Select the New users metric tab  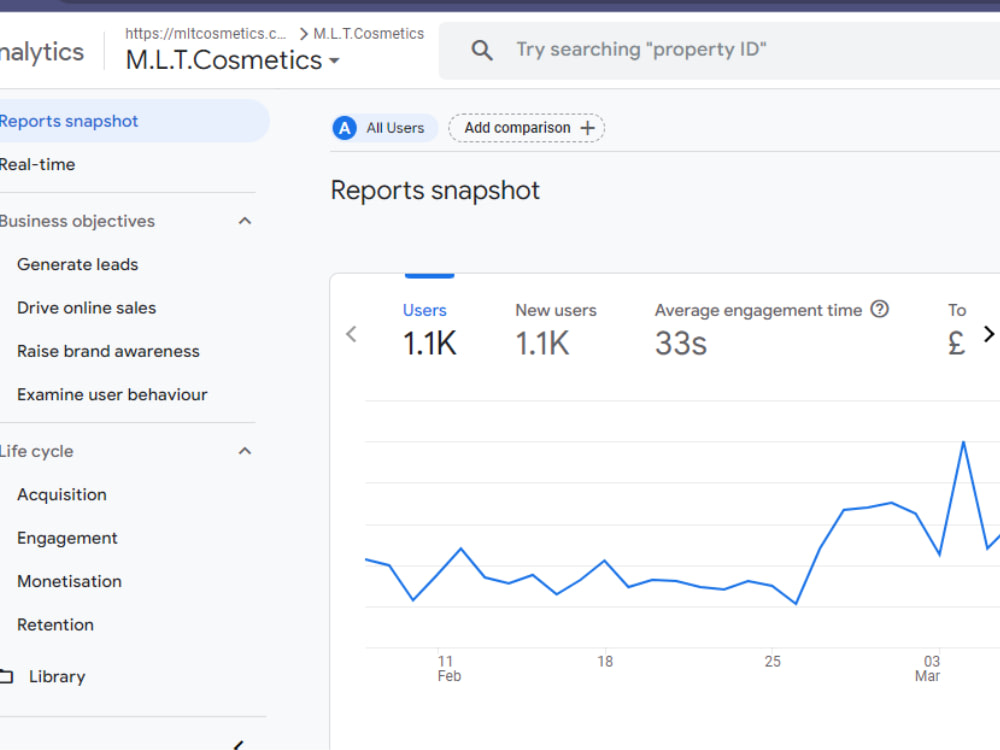[x=555, y=328]
